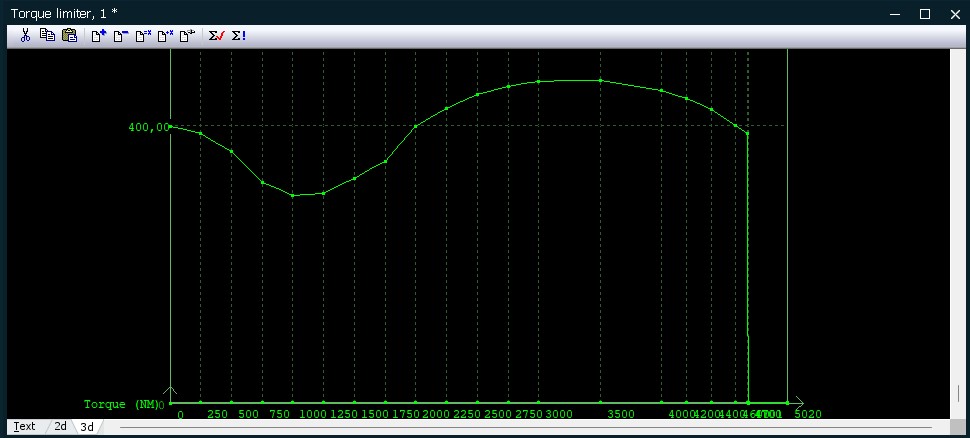Click the horizontal scrollbar track at the bottom
This screenshot has width=970, height=438.
pos(526,427)
